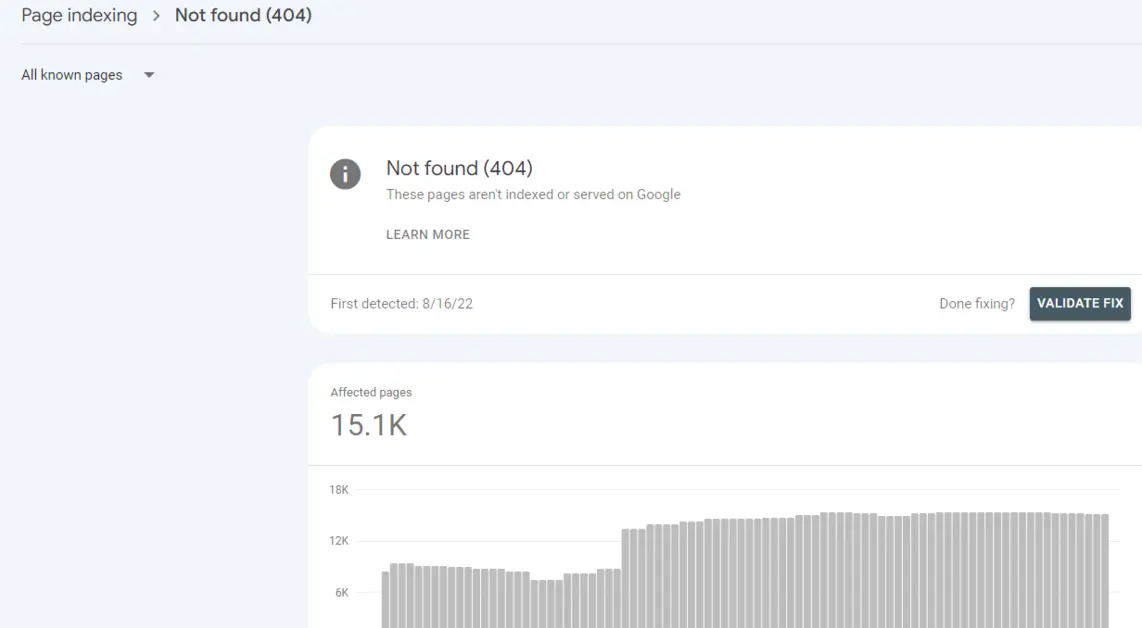Viewport: 1142px width, 628px height.
Task: Select the leftmost bar in the chart
Action: coord(385,600)
